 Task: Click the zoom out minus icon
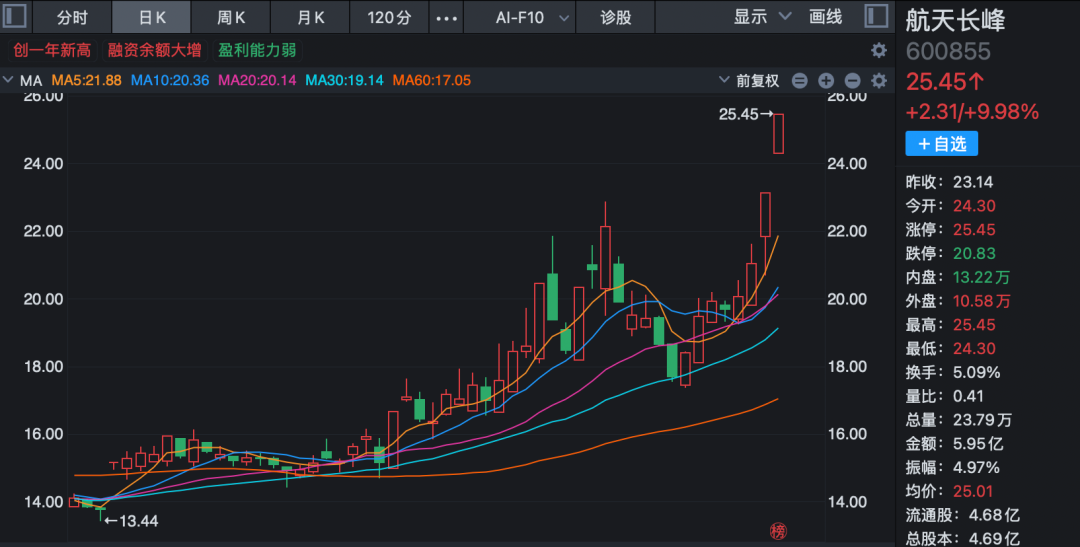(x=852, y=81)
